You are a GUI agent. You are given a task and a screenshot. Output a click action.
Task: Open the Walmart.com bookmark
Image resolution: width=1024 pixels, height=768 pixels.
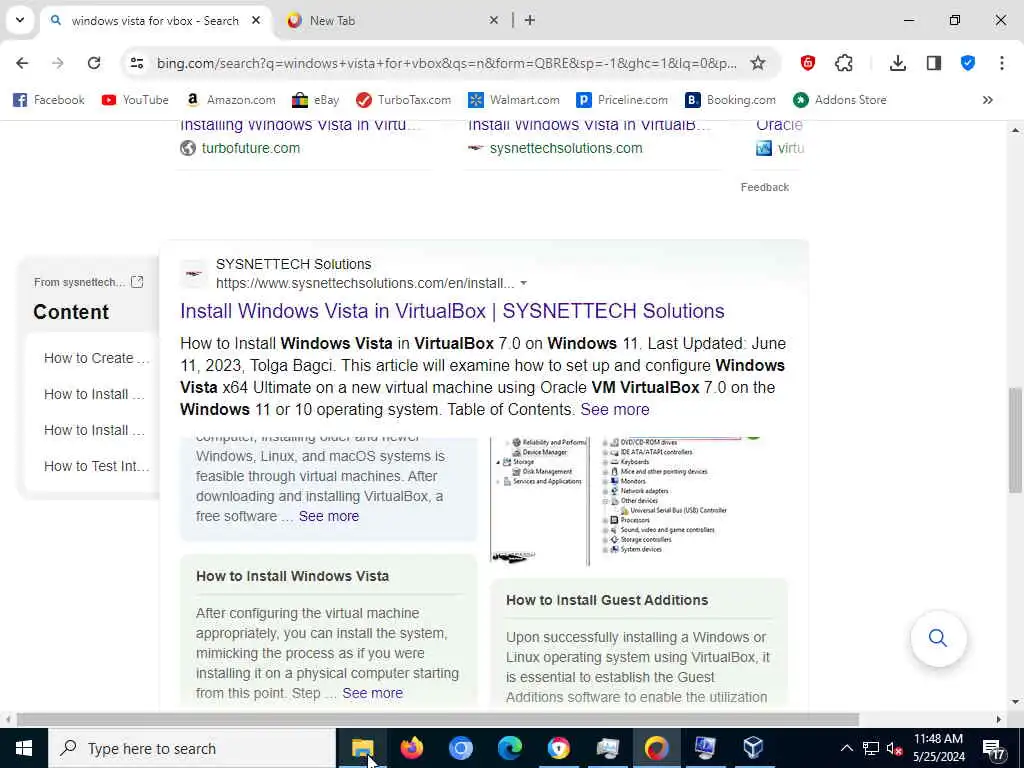click(x=514, y=100)
